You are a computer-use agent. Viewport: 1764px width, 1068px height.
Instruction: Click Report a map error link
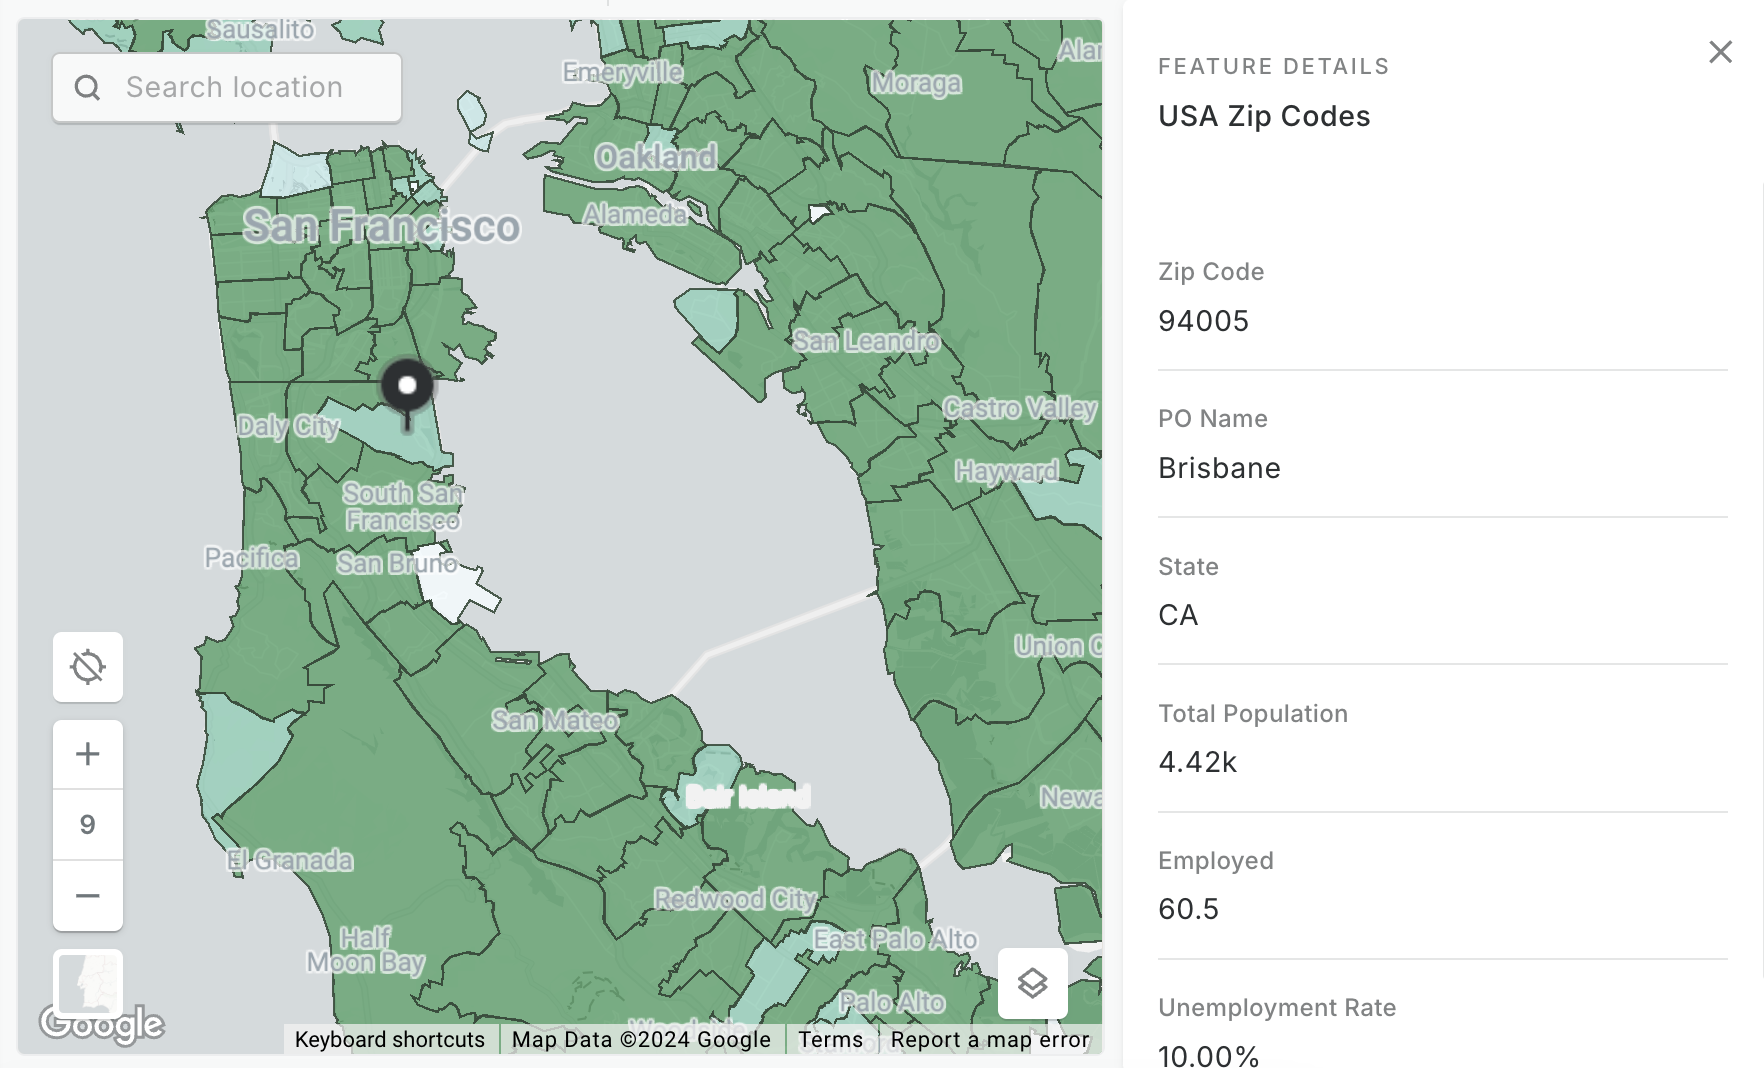pos(990,1040)
